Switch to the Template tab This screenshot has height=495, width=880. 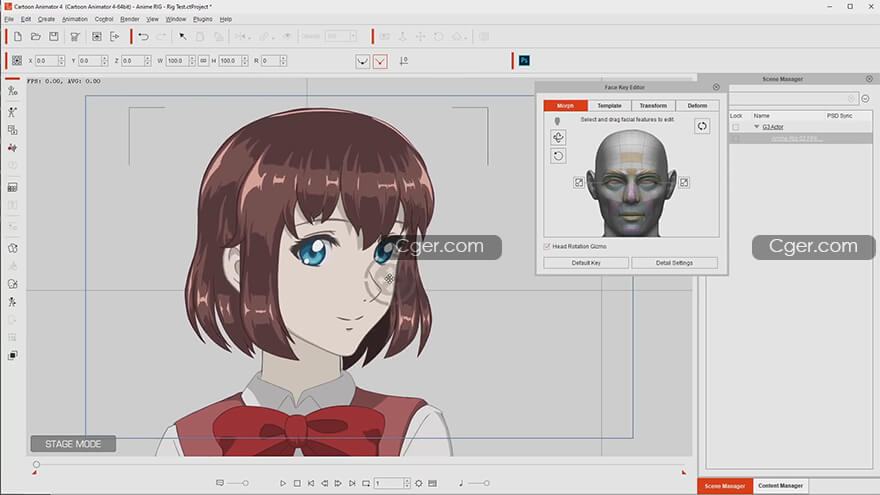point(609,106)
